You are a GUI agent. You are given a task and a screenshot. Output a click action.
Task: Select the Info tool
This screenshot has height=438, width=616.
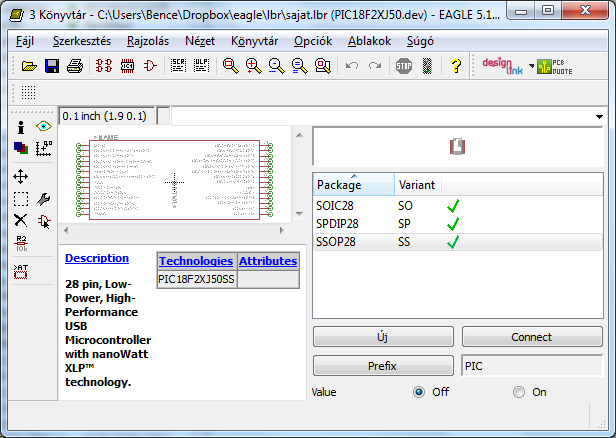click(x=21, y=127)
